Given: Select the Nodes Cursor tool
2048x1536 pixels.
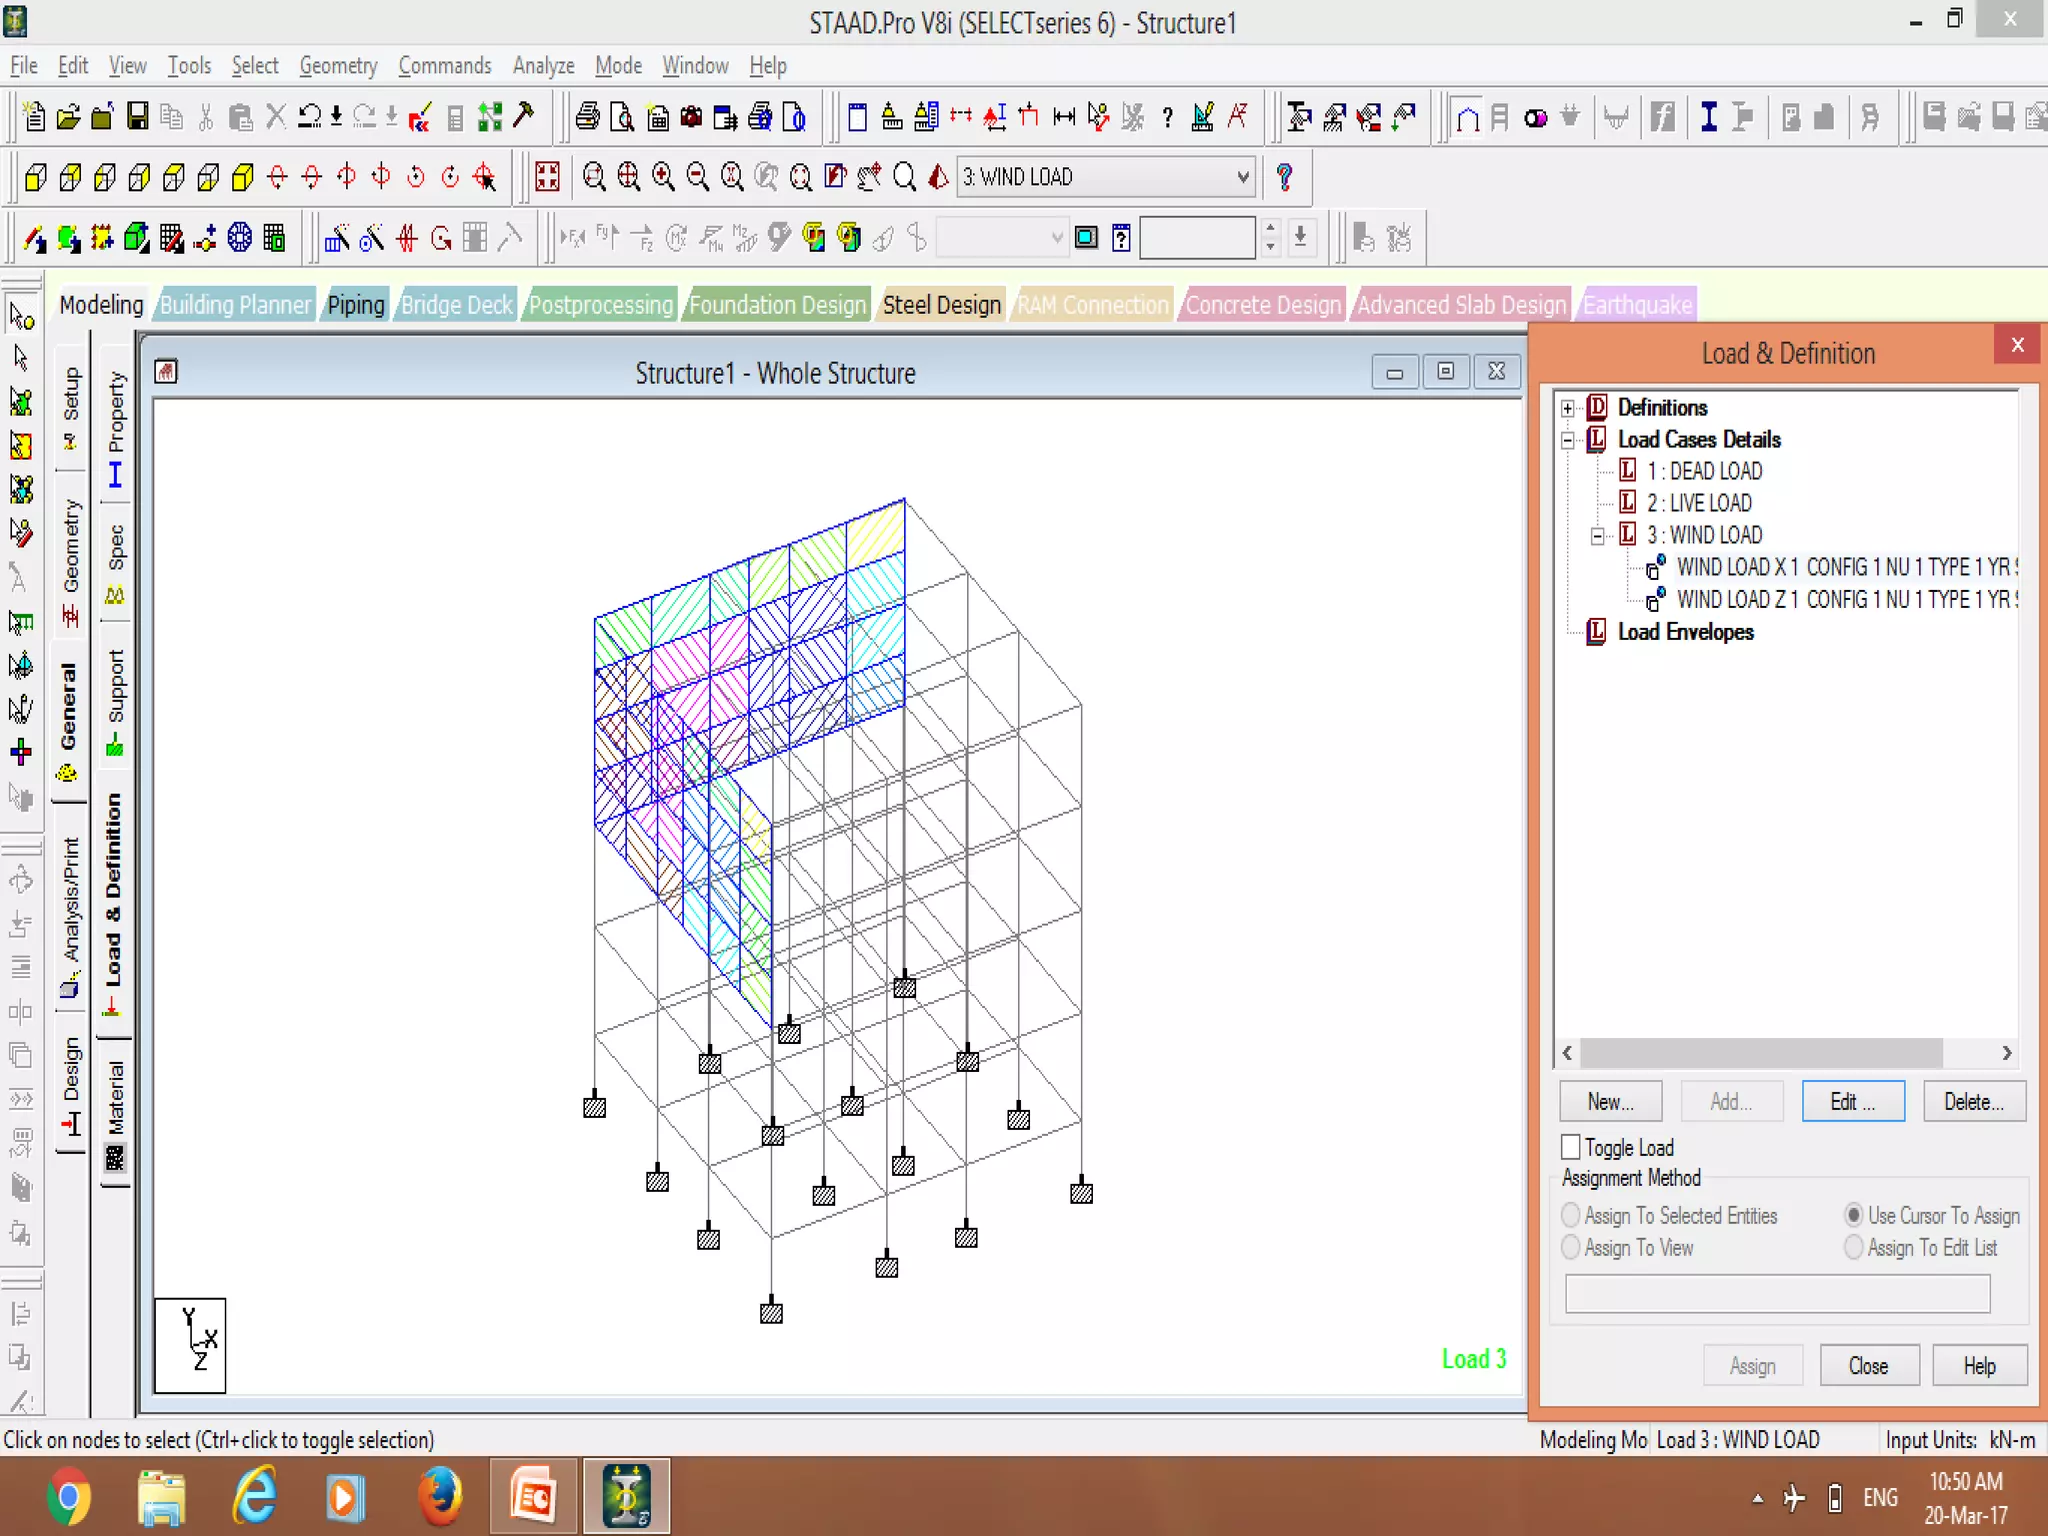Looking at the screenshot, I should (21, 316).
